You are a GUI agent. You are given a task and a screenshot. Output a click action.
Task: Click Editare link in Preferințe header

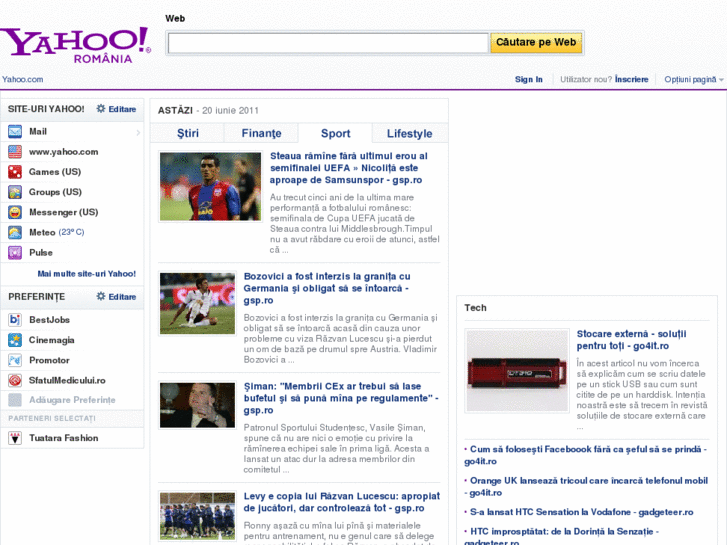122,297
